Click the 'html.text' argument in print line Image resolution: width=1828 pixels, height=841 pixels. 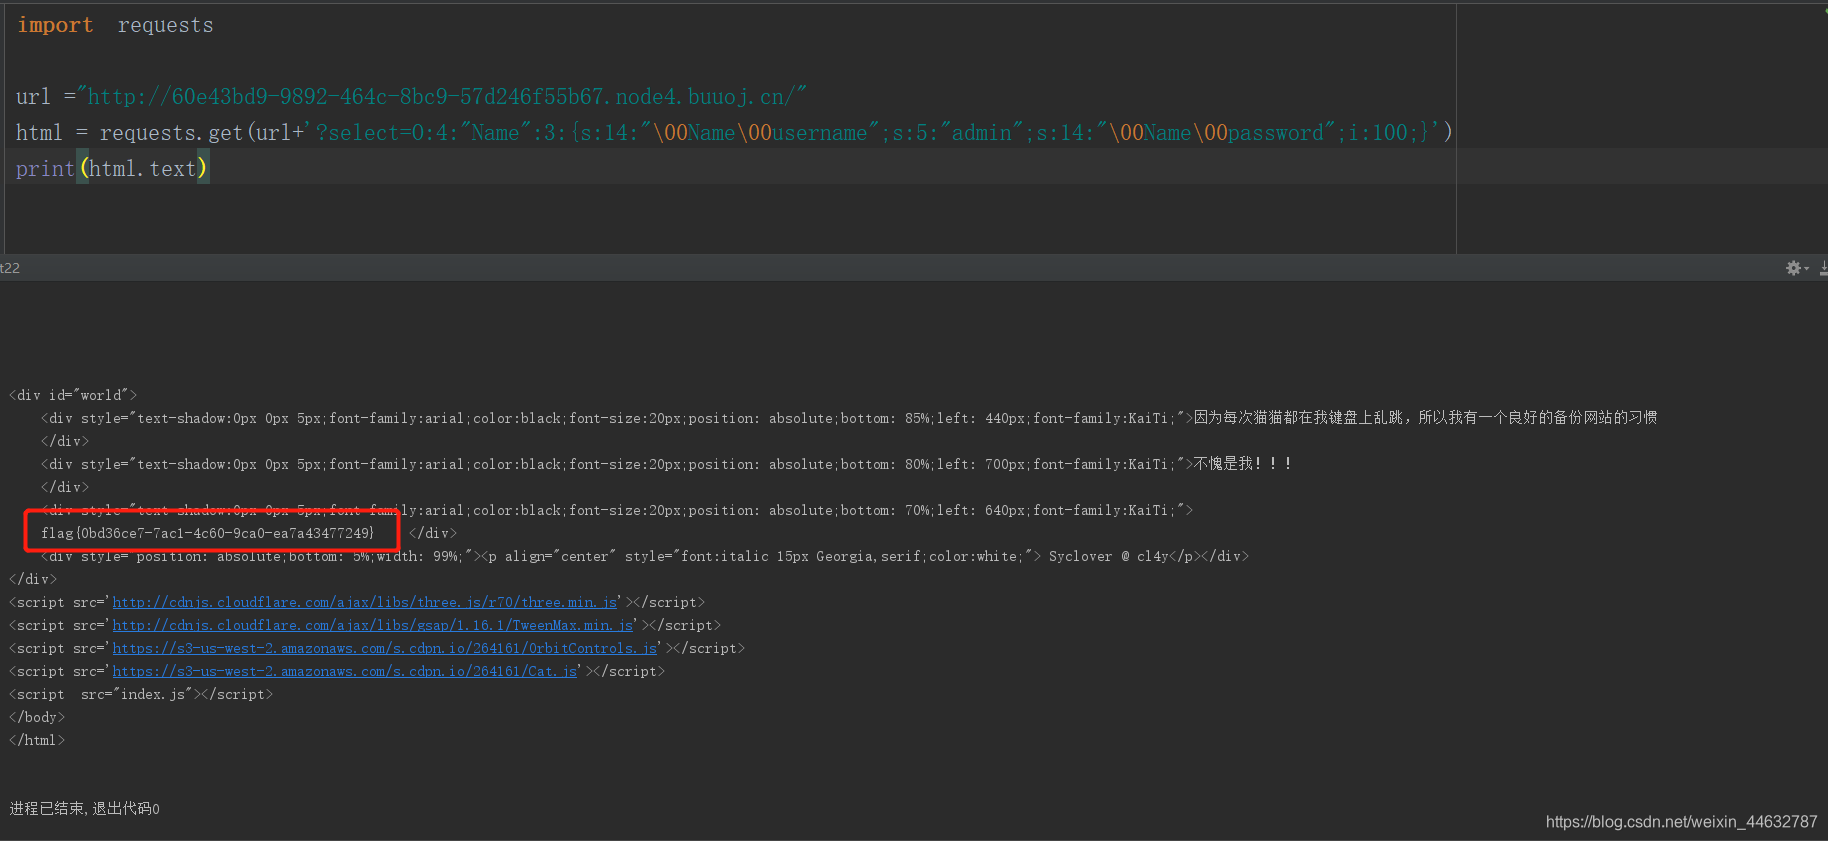[x=142, y=169]
